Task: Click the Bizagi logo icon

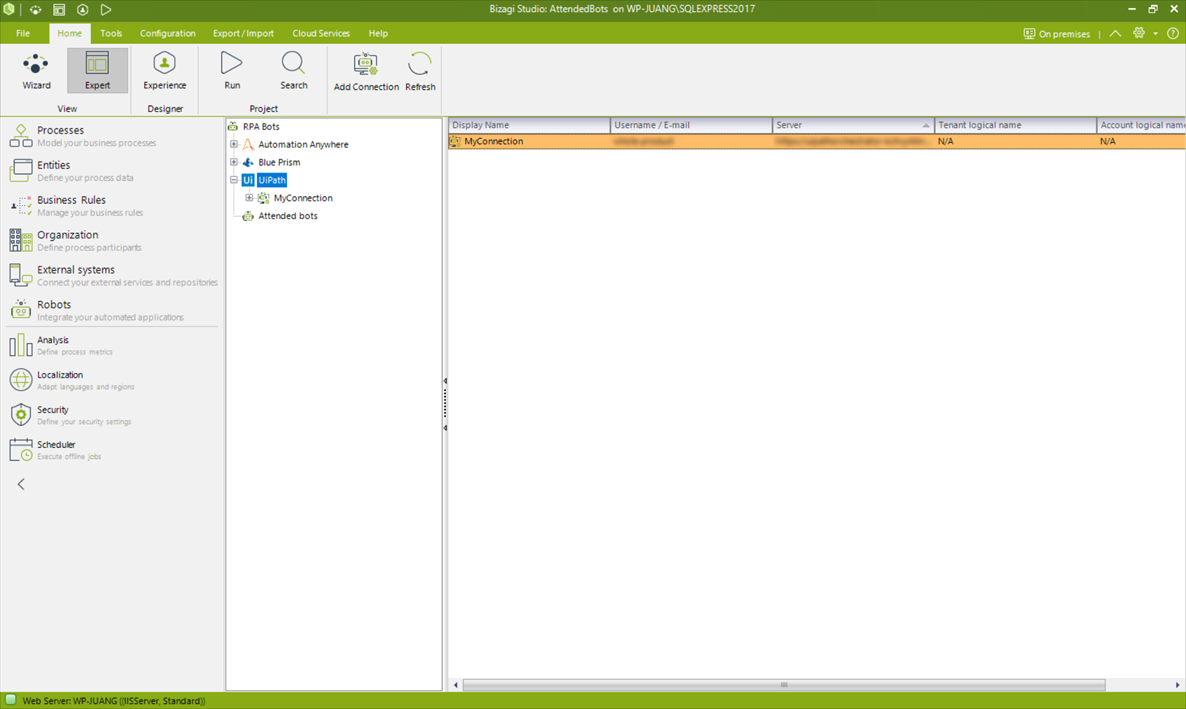Action: click(x=9, y=9)
